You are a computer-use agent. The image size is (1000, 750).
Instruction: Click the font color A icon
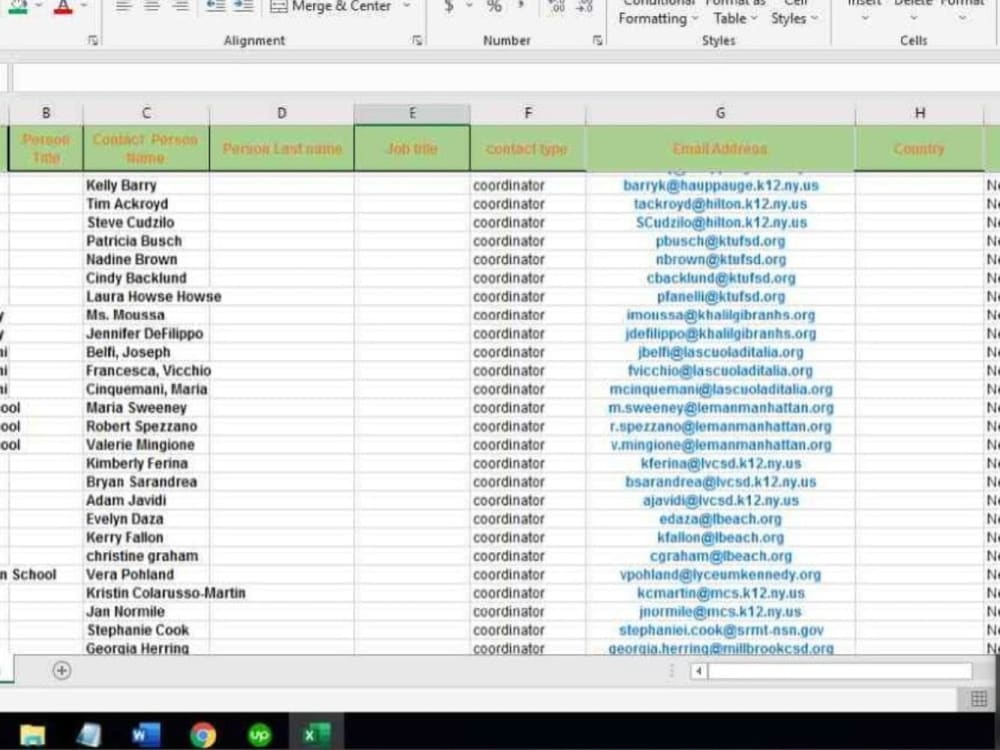pos(63,7)
